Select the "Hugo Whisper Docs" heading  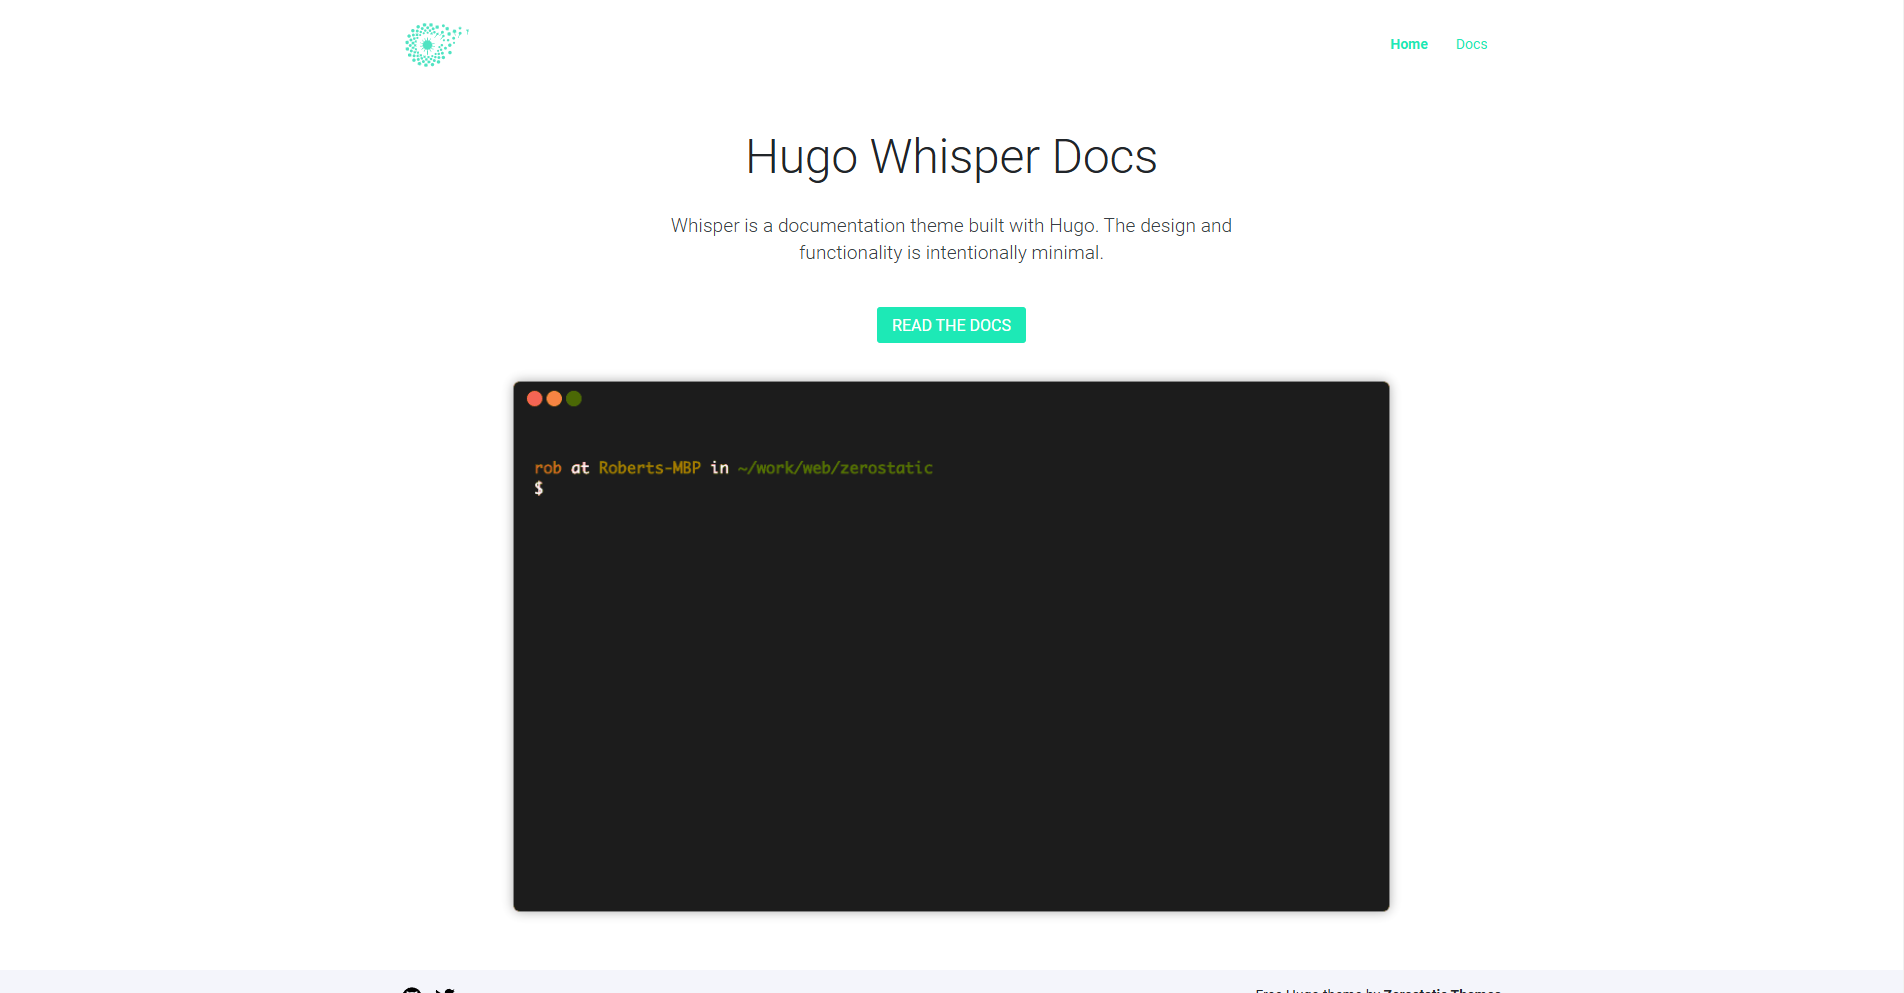click(x=951, y=157)
